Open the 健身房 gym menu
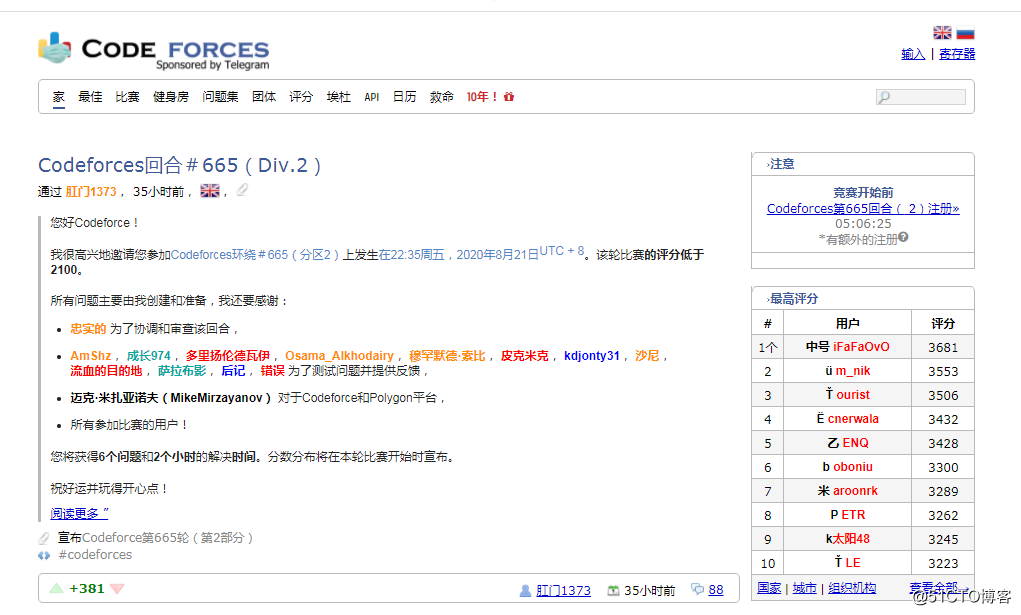Image resolution: width=1021 pixels, height=615 pixels. click(171, 97)
